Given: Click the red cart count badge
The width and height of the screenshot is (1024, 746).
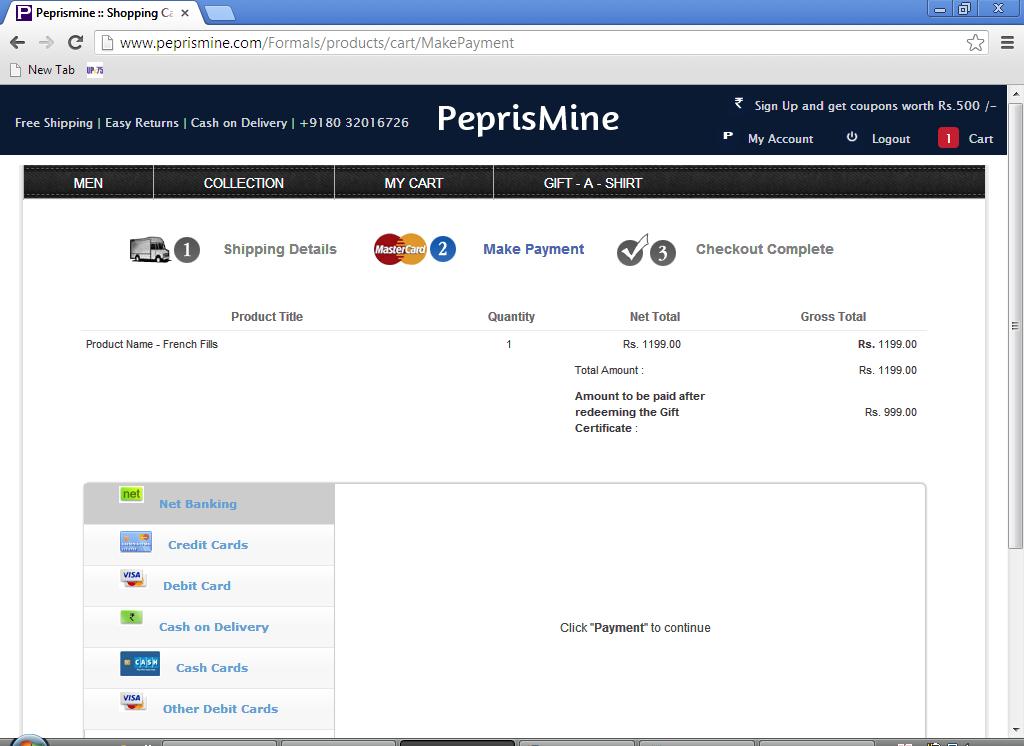Looking at the screenshot, I should click(x=948, y=138).
